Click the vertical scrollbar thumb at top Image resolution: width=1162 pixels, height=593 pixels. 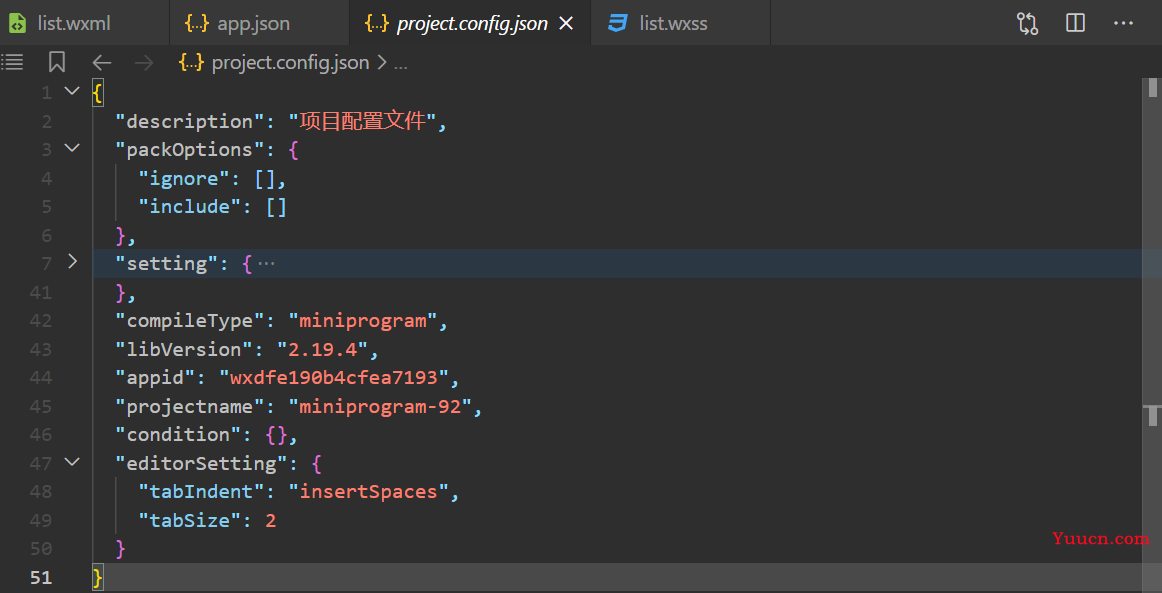click(1152, 88)
